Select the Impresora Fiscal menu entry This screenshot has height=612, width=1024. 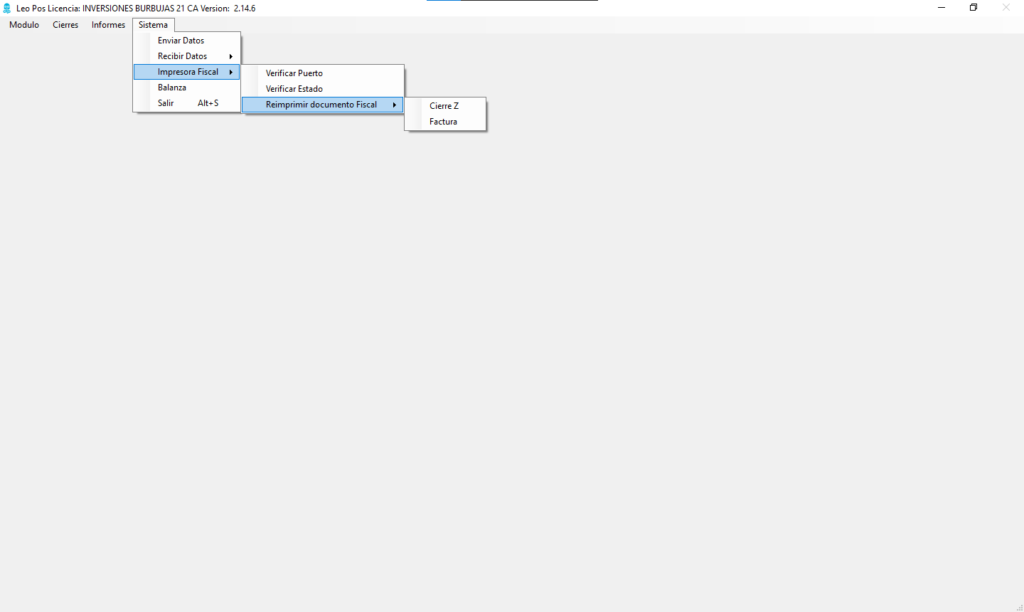(187, 72)
